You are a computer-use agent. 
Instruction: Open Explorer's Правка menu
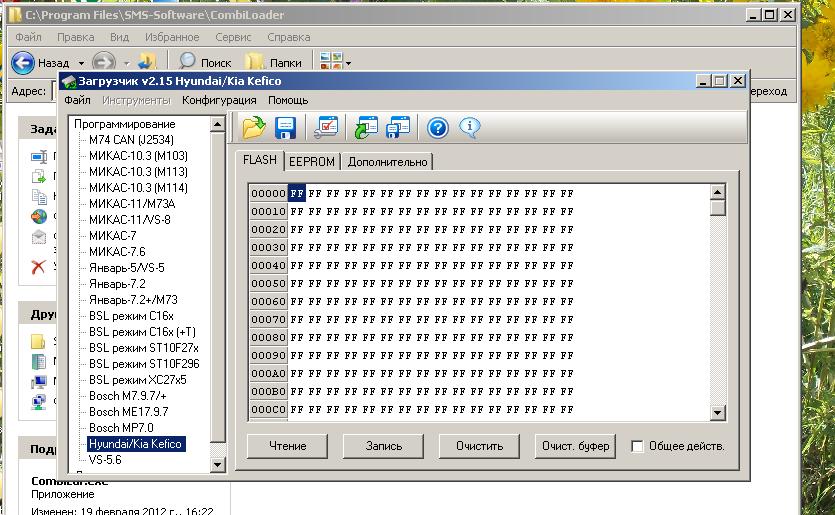(76, 37)
